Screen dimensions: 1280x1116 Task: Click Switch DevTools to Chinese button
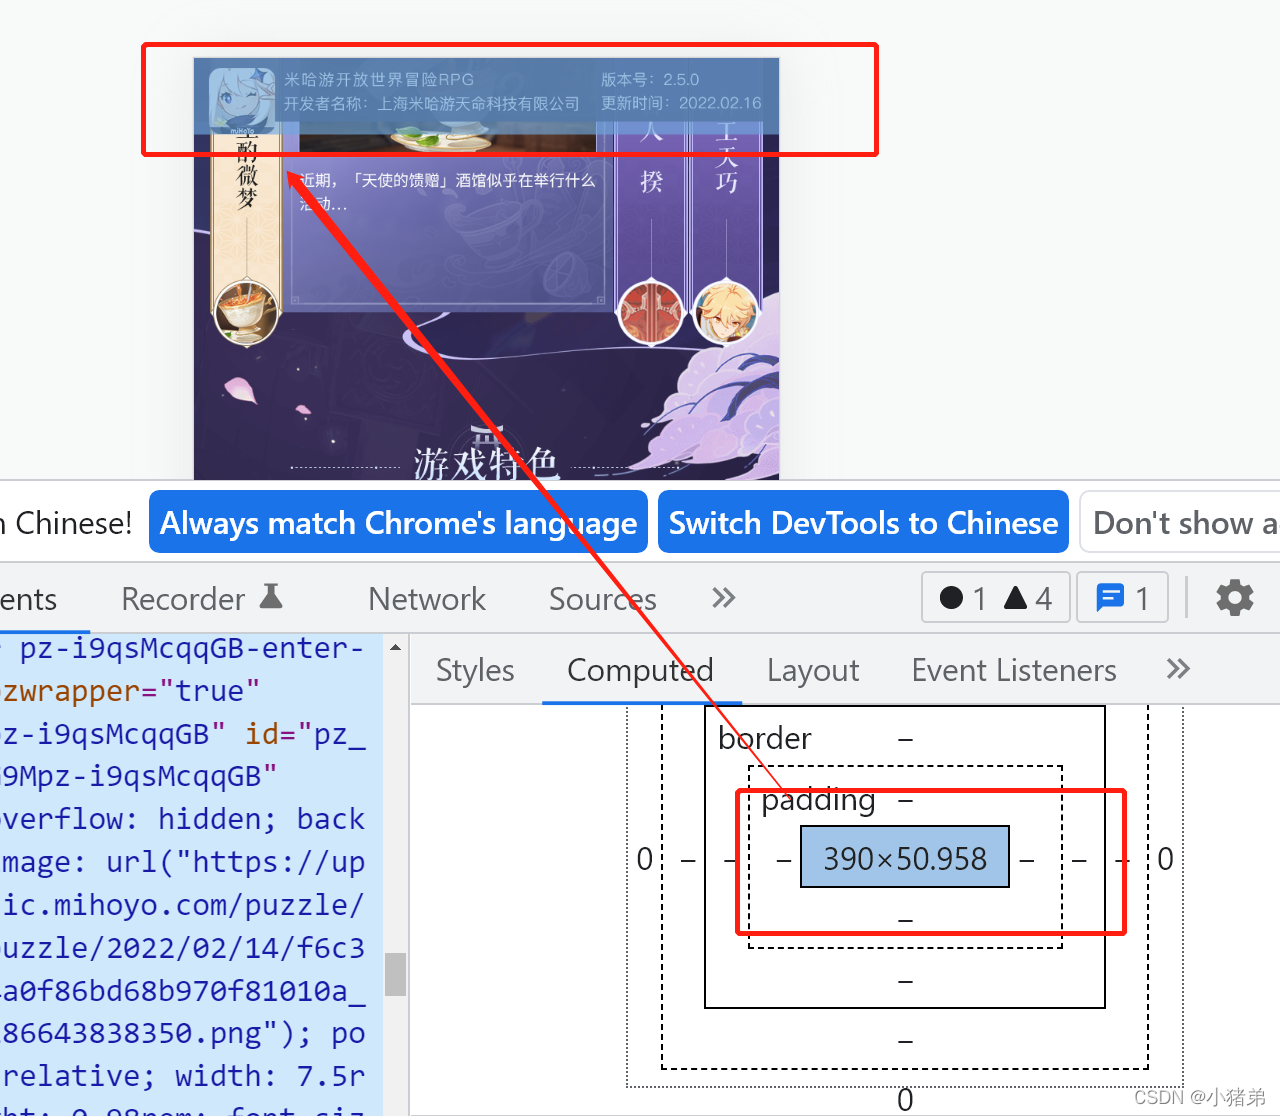coord(863,522)
